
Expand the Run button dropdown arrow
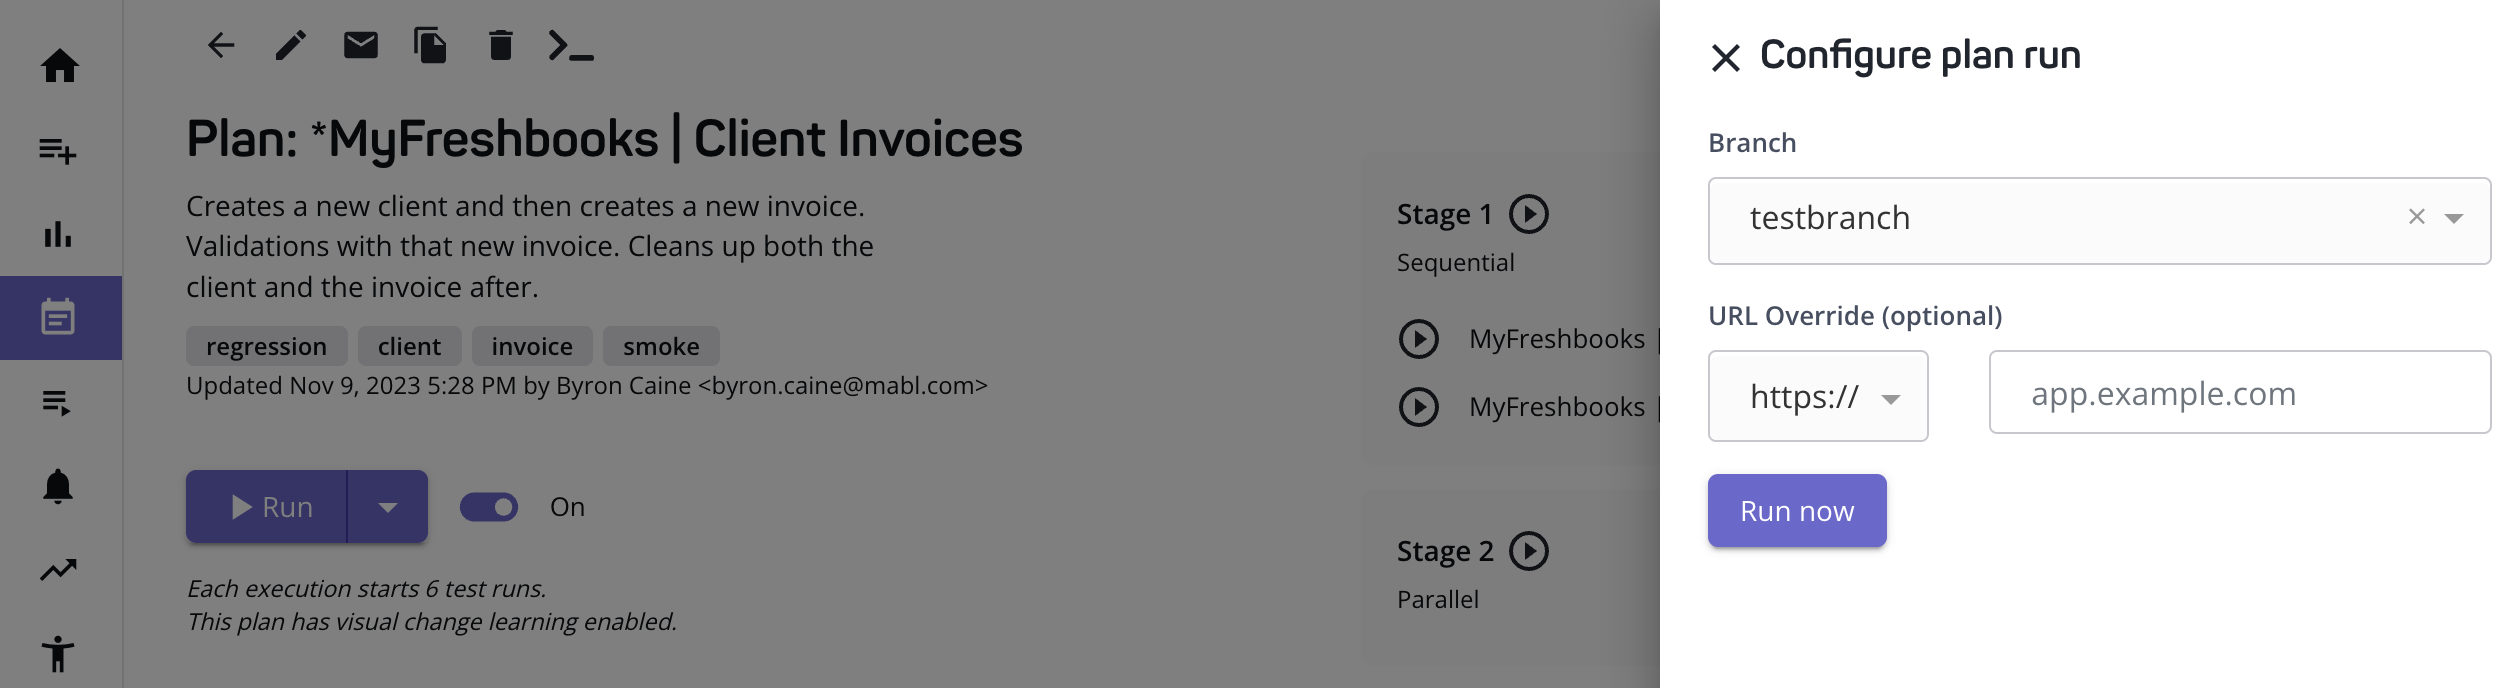pos(388,507)
